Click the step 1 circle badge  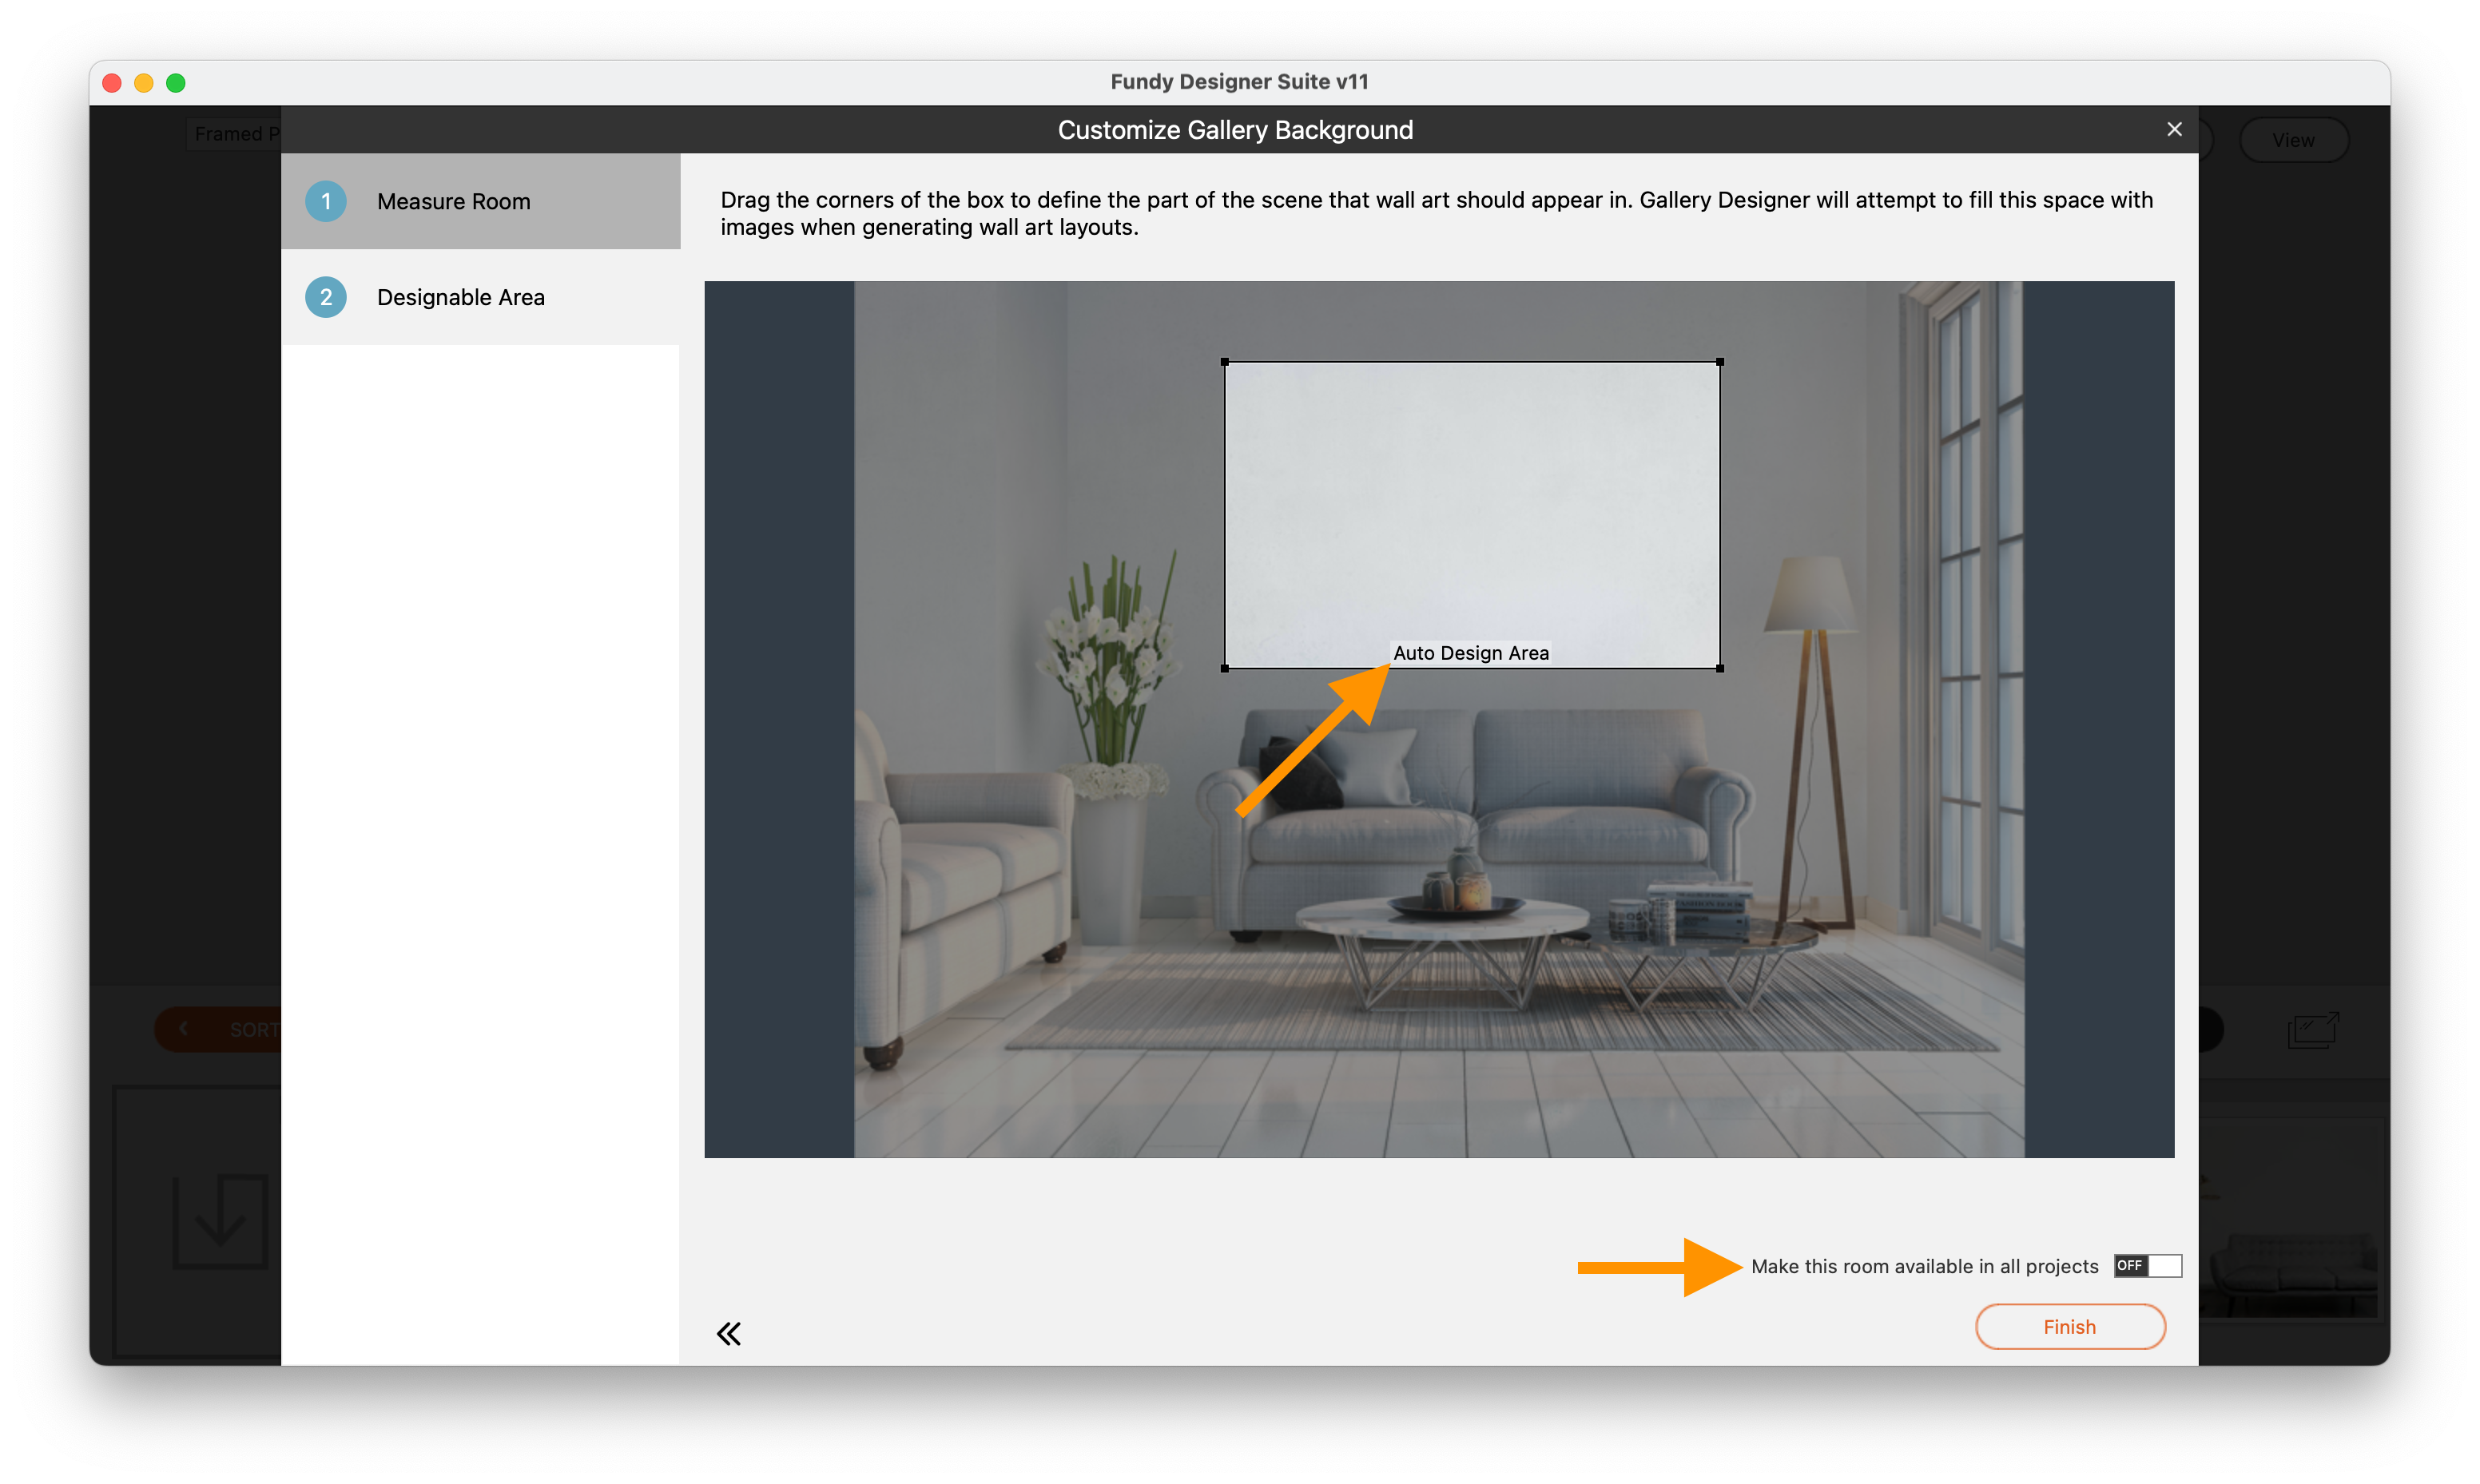(326, 201)
